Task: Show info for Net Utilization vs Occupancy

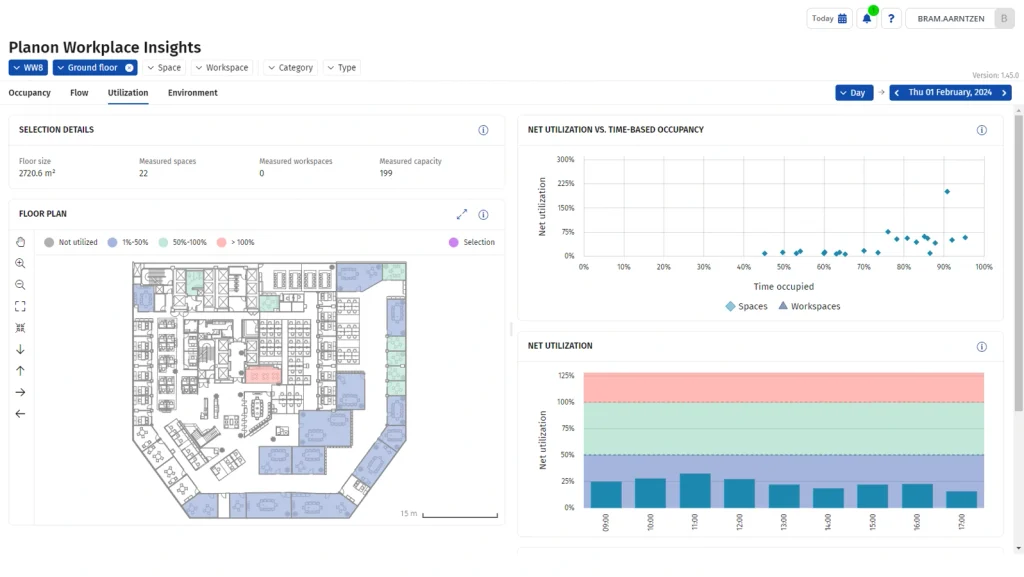Action: (982, 130)
